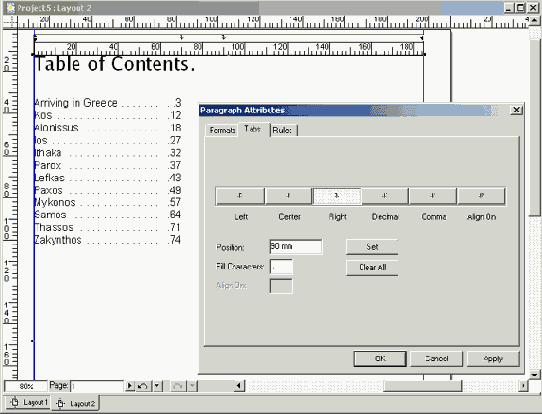542x414 pixels.
Task: Click the 'Mykonos' entry line
Action: [x=108, y=202]
